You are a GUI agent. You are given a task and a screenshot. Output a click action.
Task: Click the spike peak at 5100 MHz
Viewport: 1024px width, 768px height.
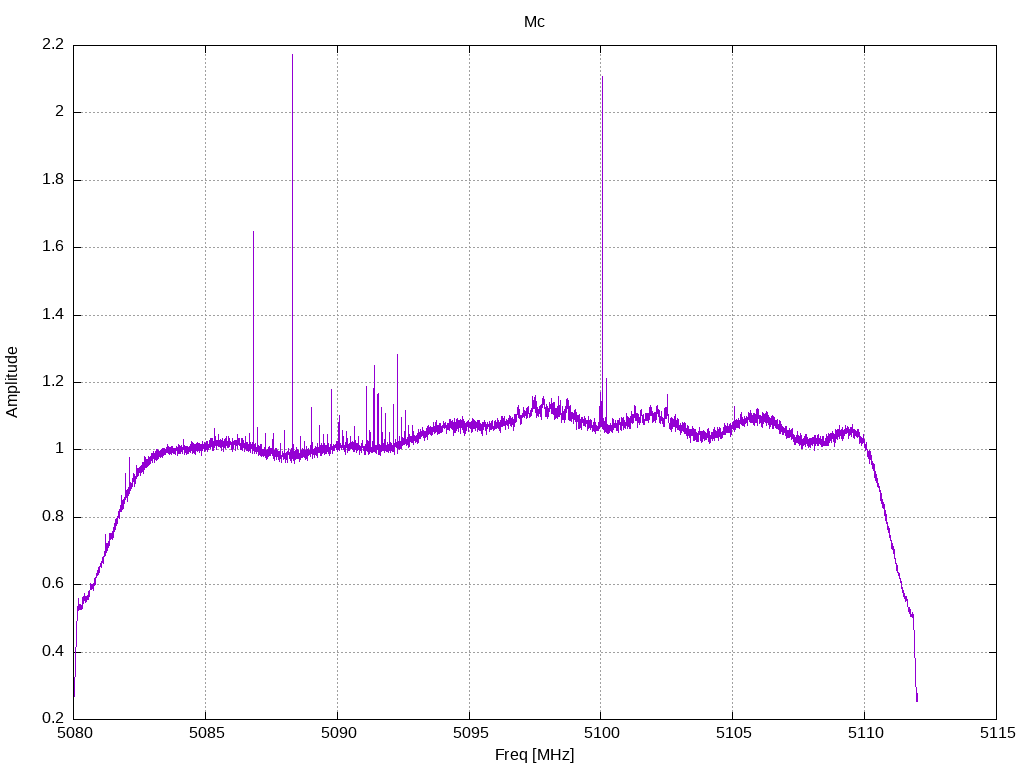(x=602, y=77)
